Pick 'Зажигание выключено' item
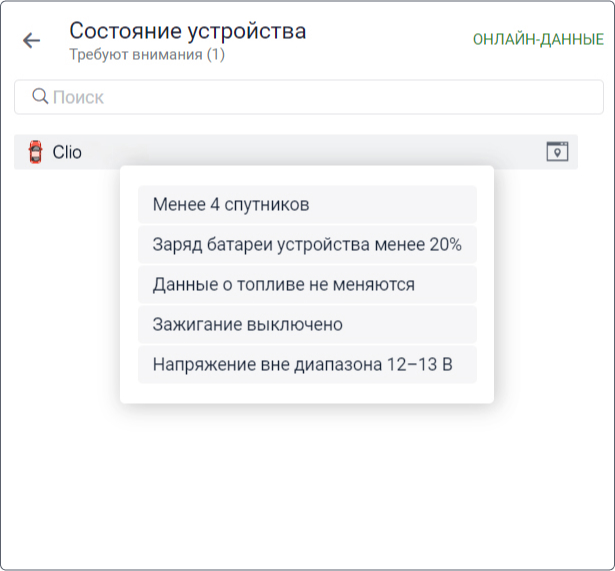 coord(307,325)
